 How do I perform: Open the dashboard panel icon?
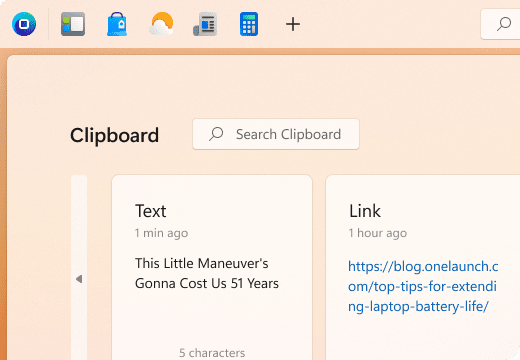coord(73,24)
